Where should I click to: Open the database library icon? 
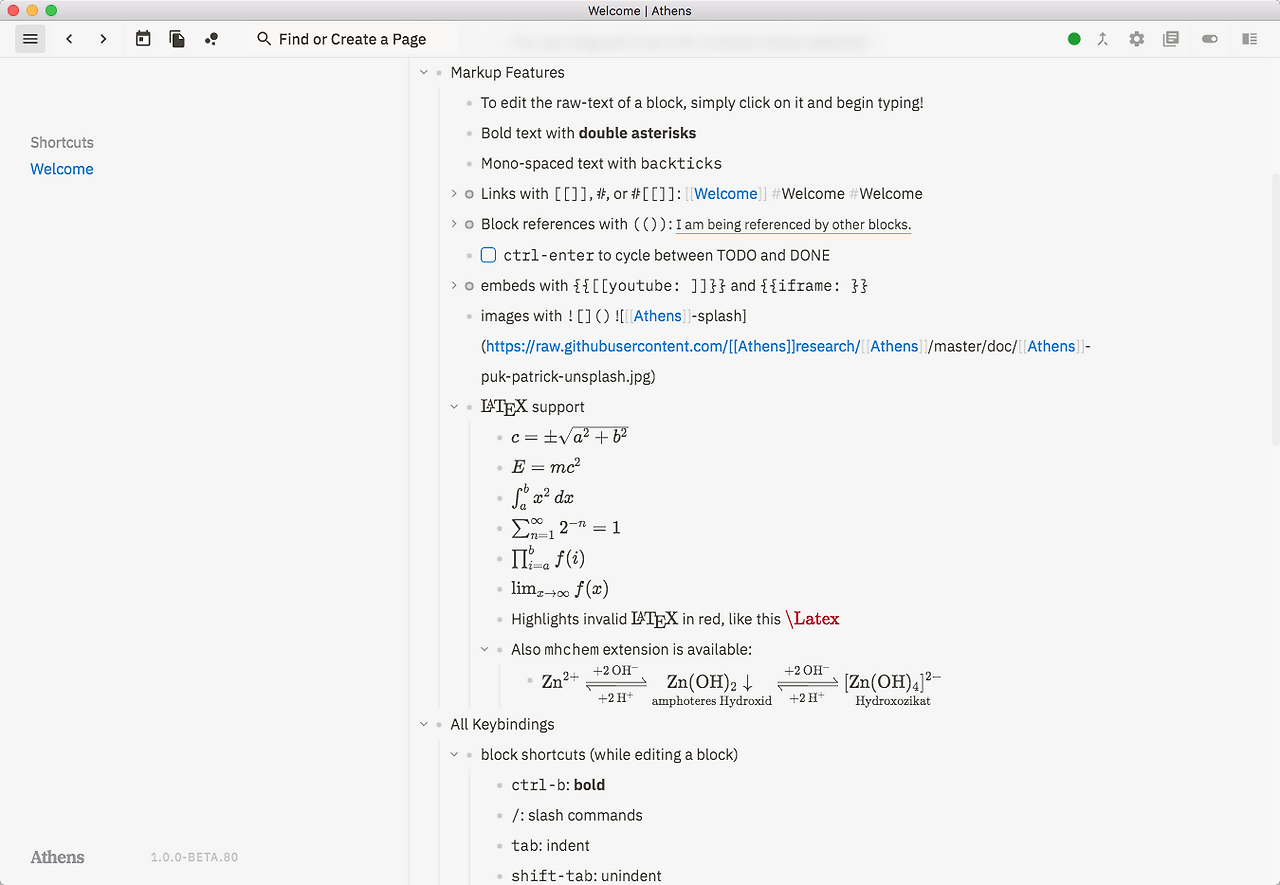1171,39
